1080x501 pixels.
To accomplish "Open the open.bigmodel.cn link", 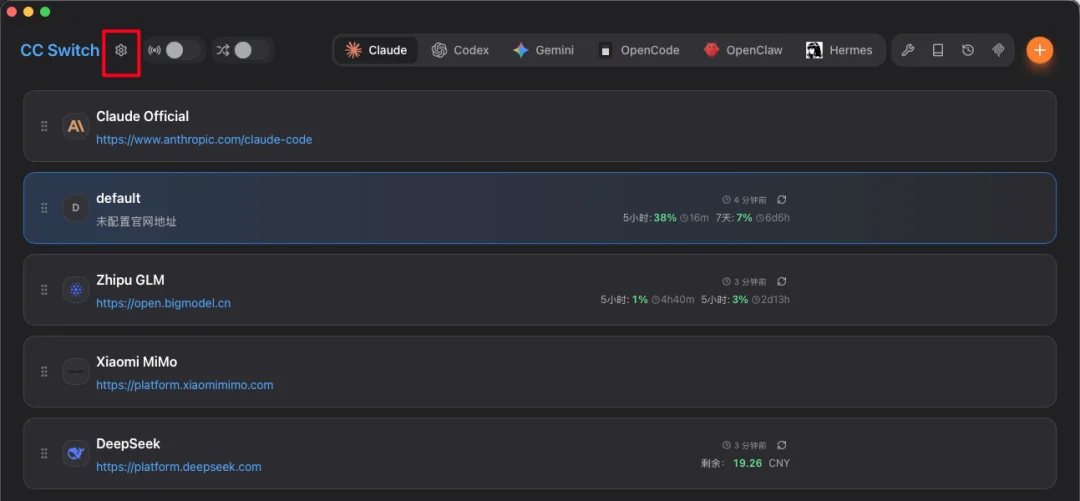I will click(x=163, y=303).
